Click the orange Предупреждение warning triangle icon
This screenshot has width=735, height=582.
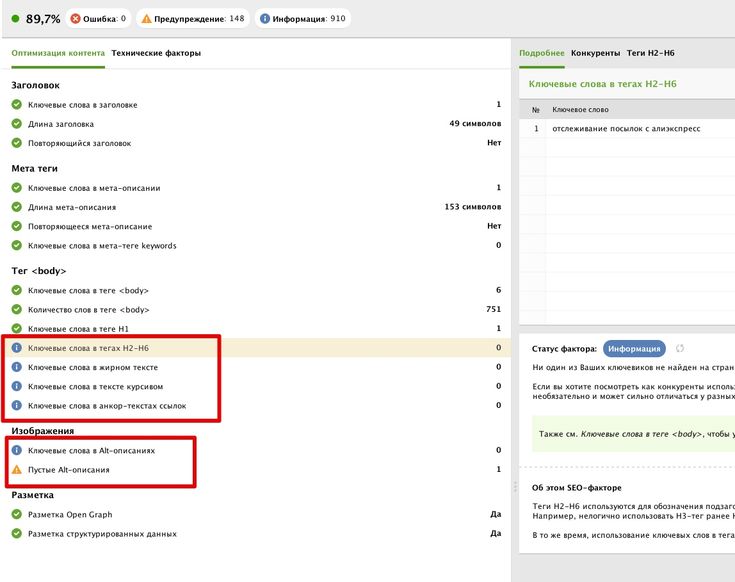point(146,18)
